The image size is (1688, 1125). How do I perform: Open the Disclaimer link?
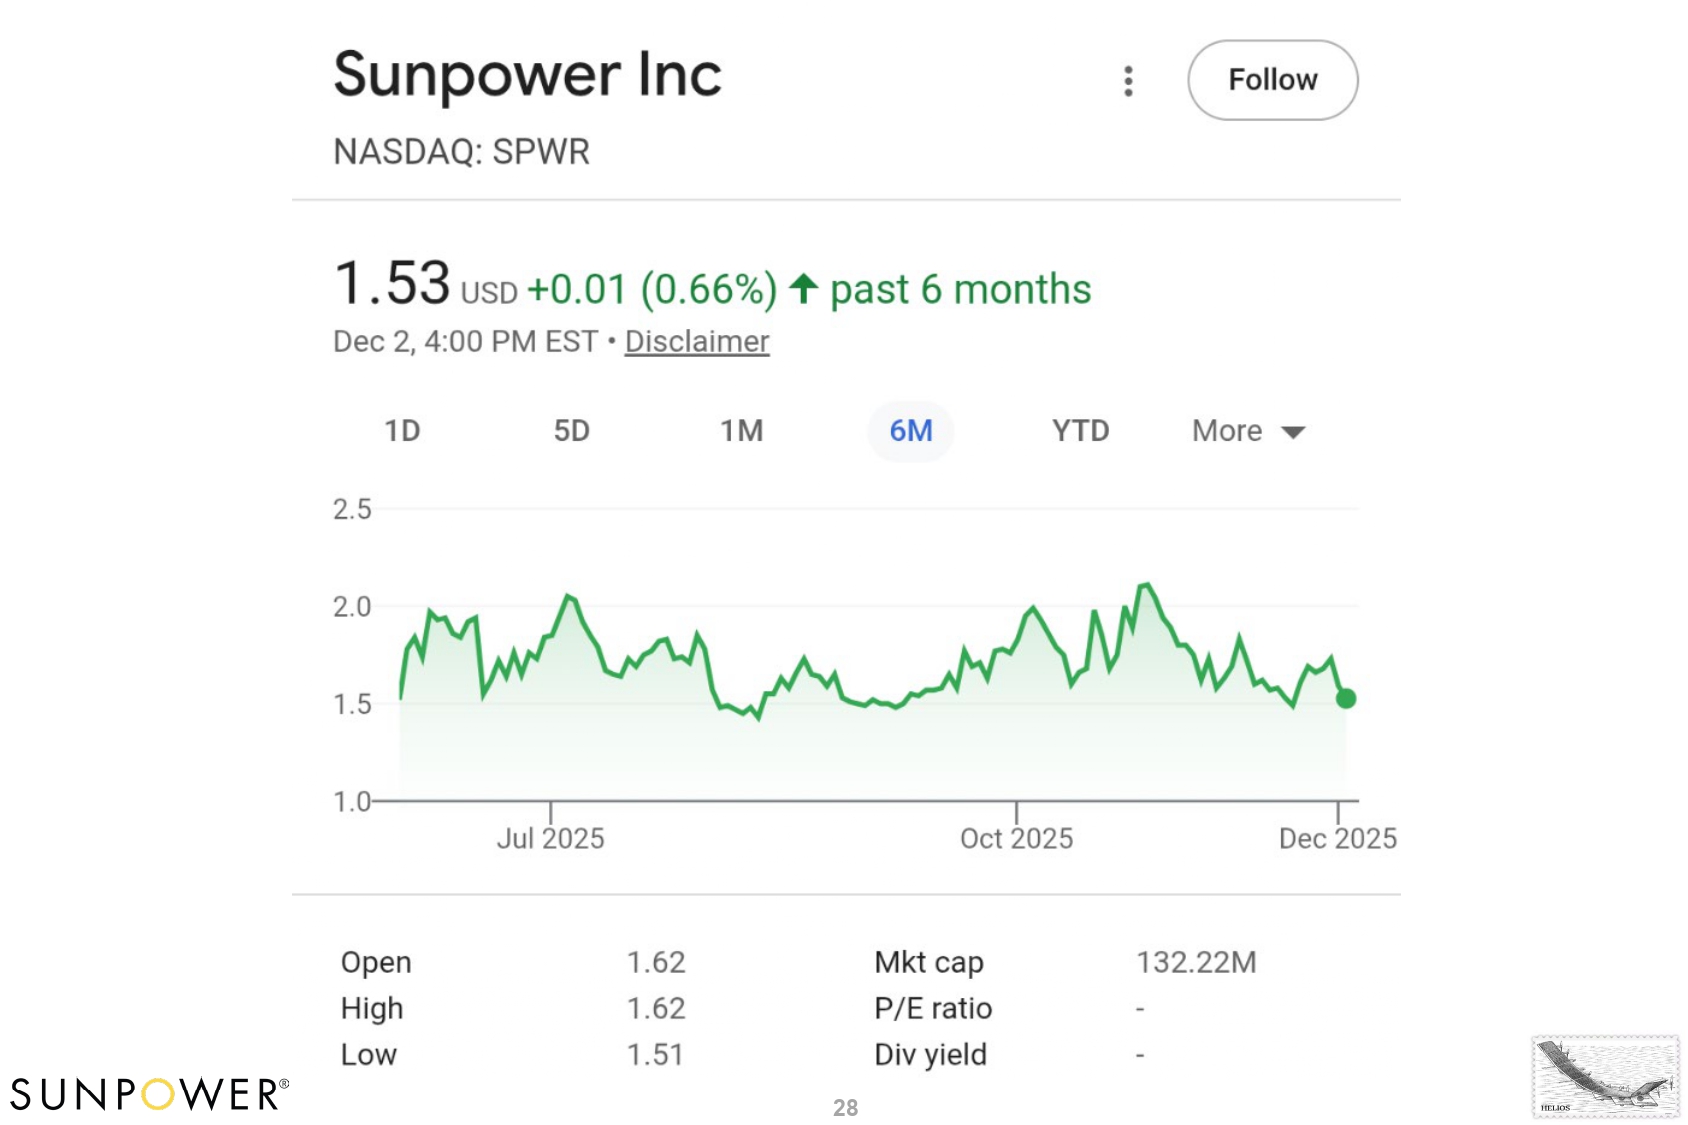tap(697, 342)
